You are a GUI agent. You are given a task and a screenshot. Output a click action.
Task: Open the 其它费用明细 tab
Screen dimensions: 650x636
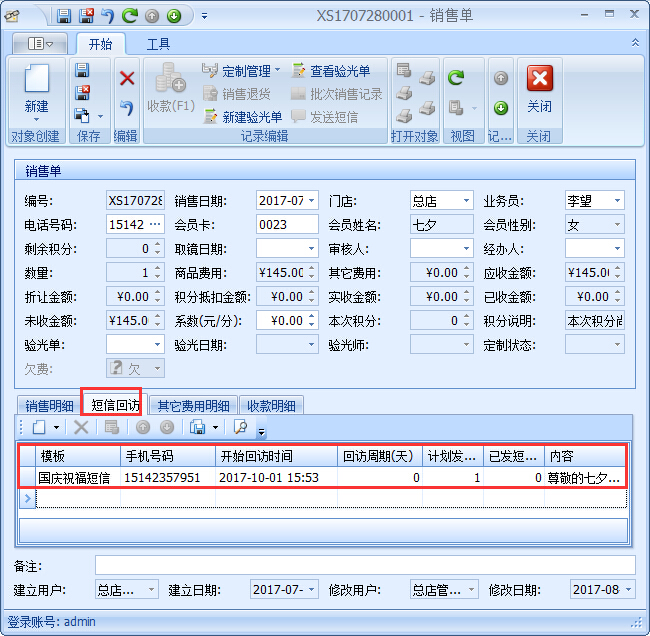point(193,406)
